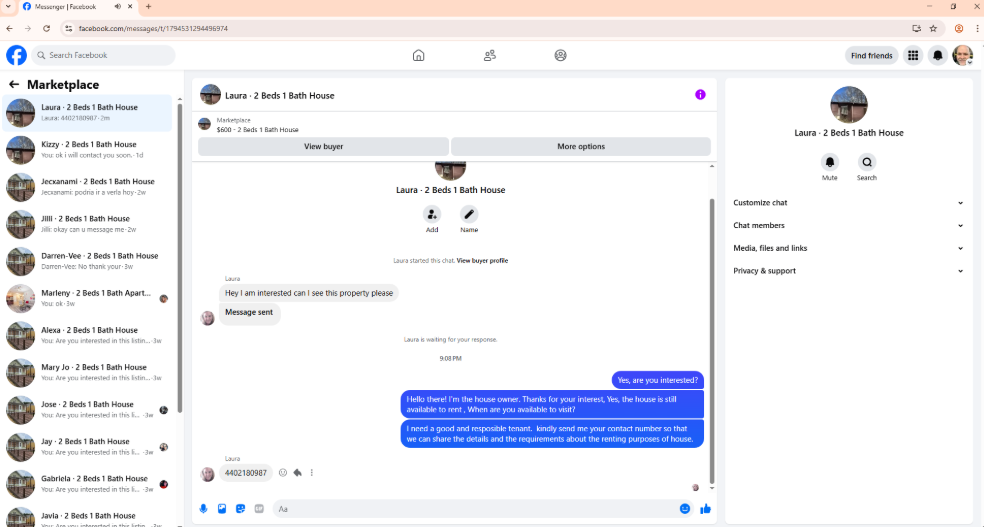Open Darren-Vee 2 Beds 1 Bath House chat
984x527 pixels.
tap(87, 261)
